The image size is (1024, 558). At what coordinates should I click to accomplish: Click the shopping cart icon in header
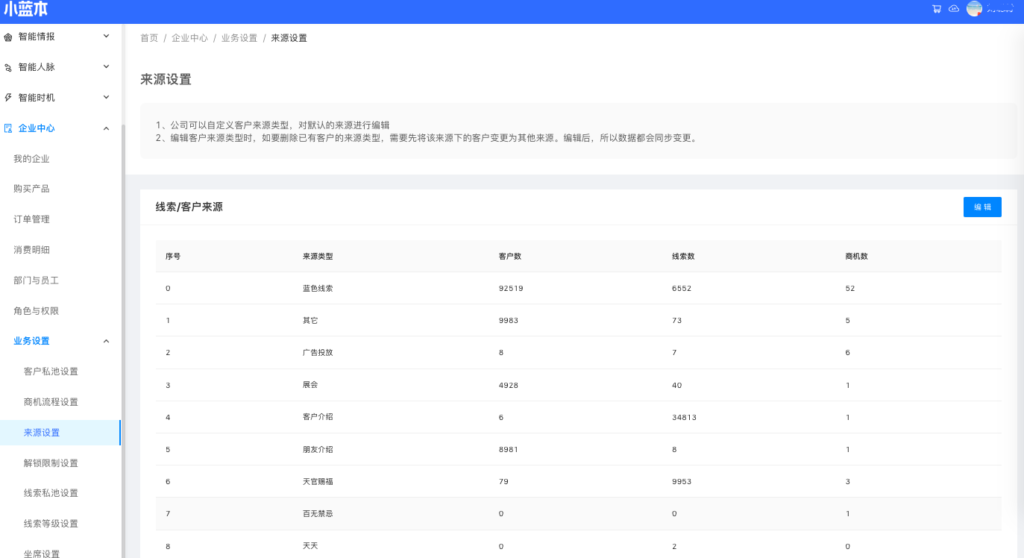click(937, 9)
